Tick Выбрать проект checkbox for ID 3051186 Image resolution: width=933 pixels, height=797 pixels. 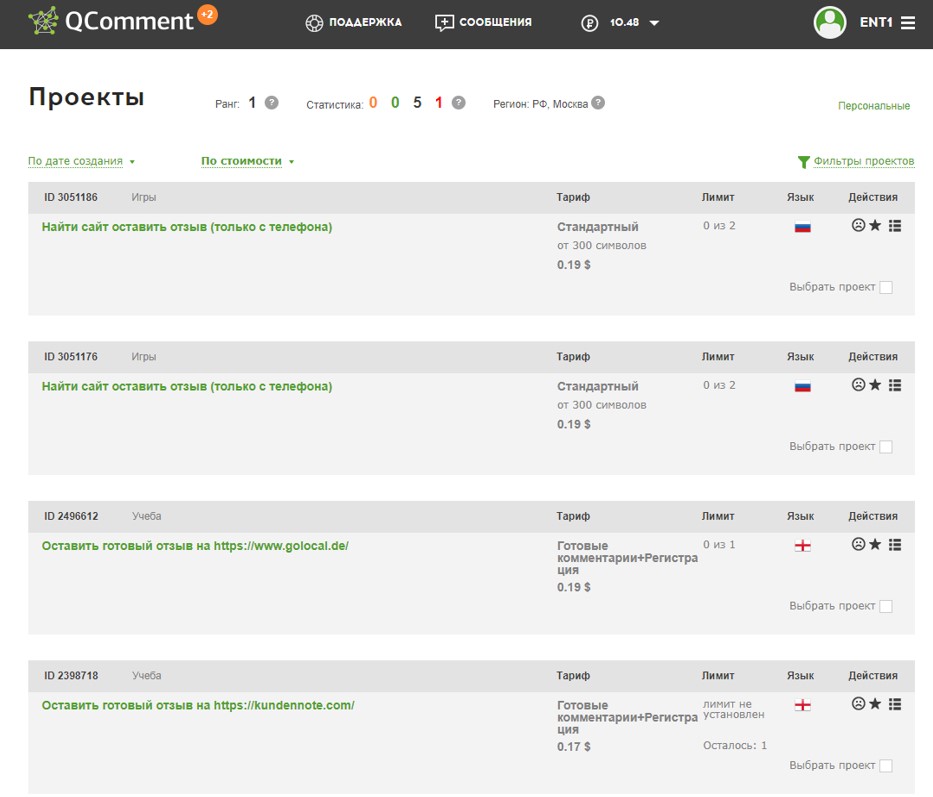[x=885, y=287]
